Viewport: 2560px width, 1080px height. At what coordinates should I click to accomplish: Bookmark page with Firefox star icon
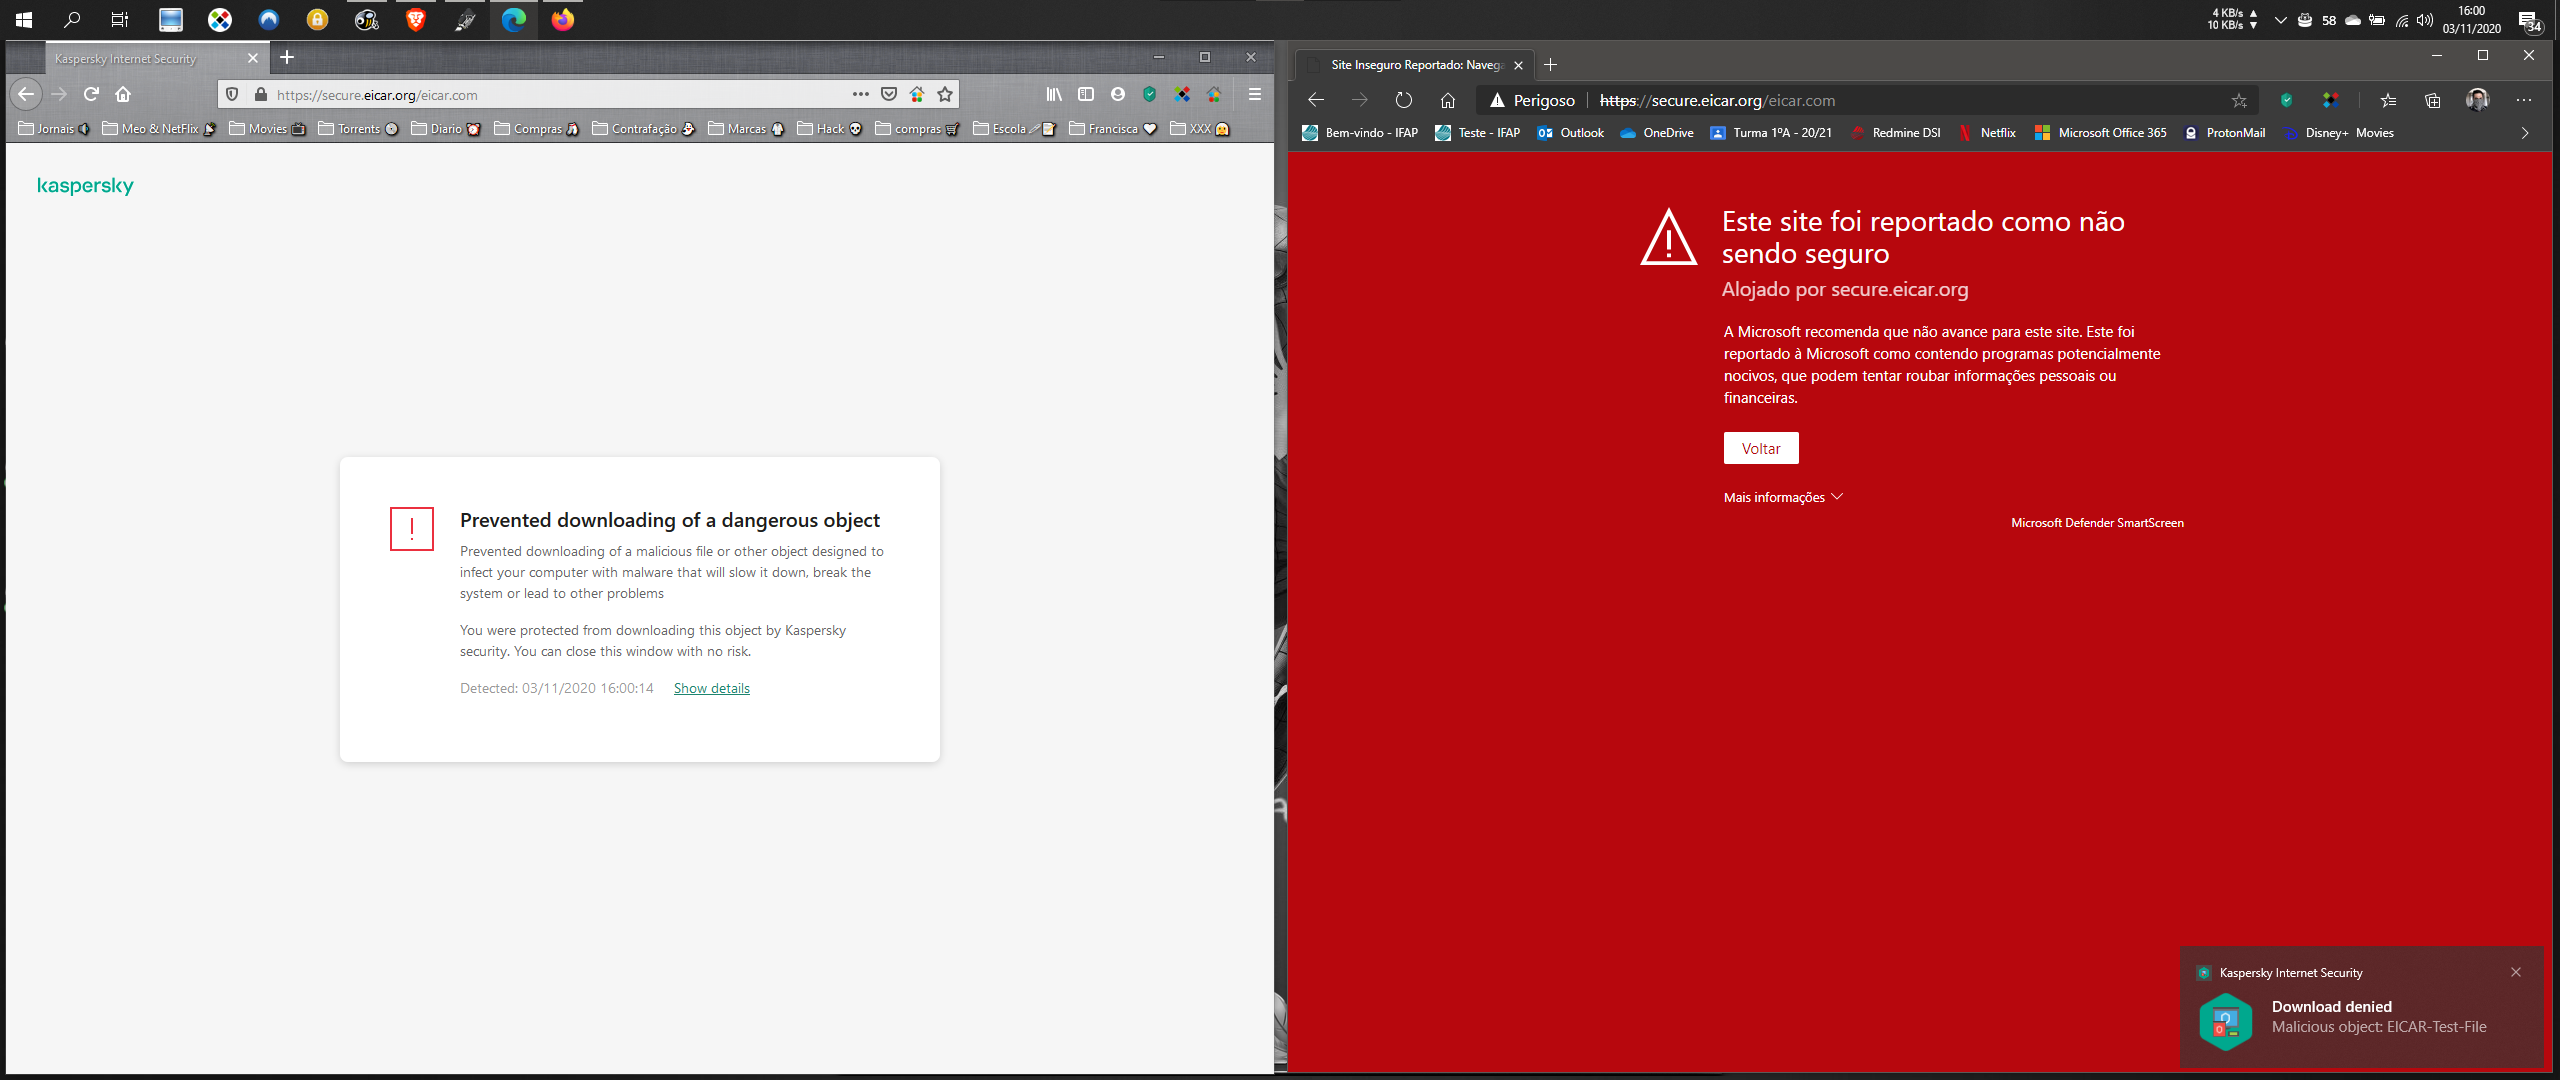click(945, 94)
